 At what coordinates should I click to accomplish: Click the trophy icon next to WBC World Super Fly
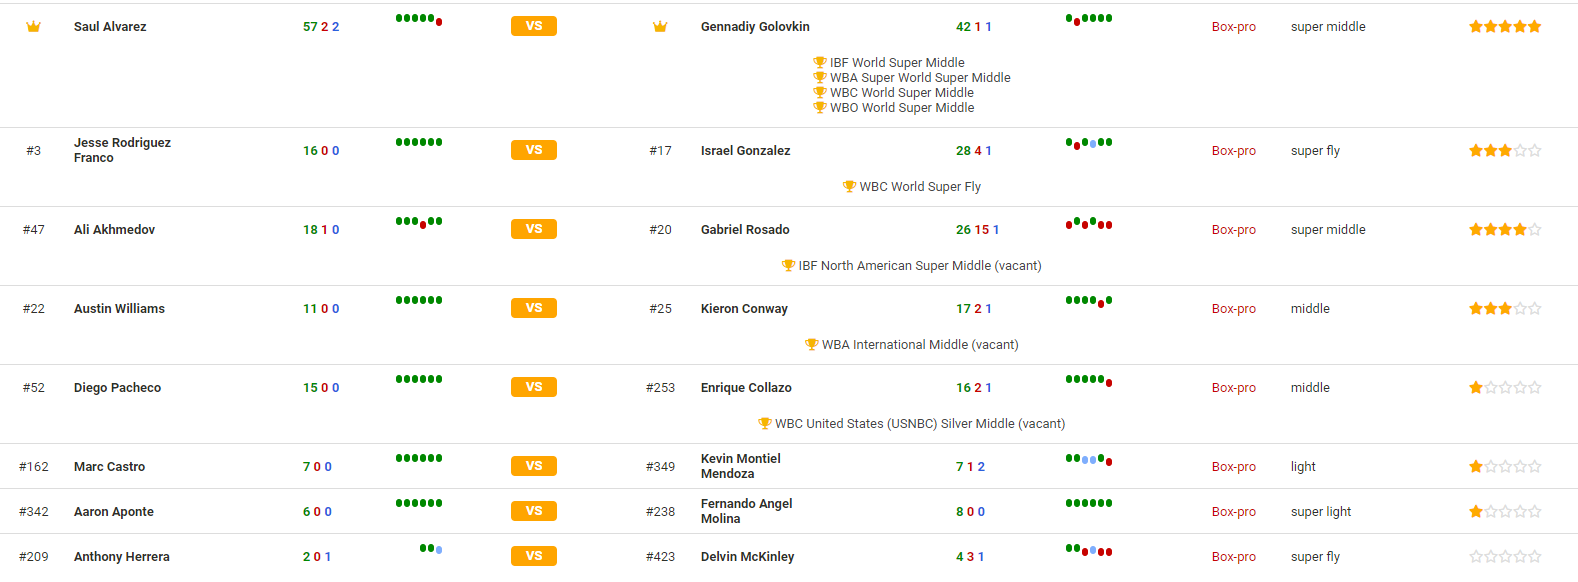(850, 186)
